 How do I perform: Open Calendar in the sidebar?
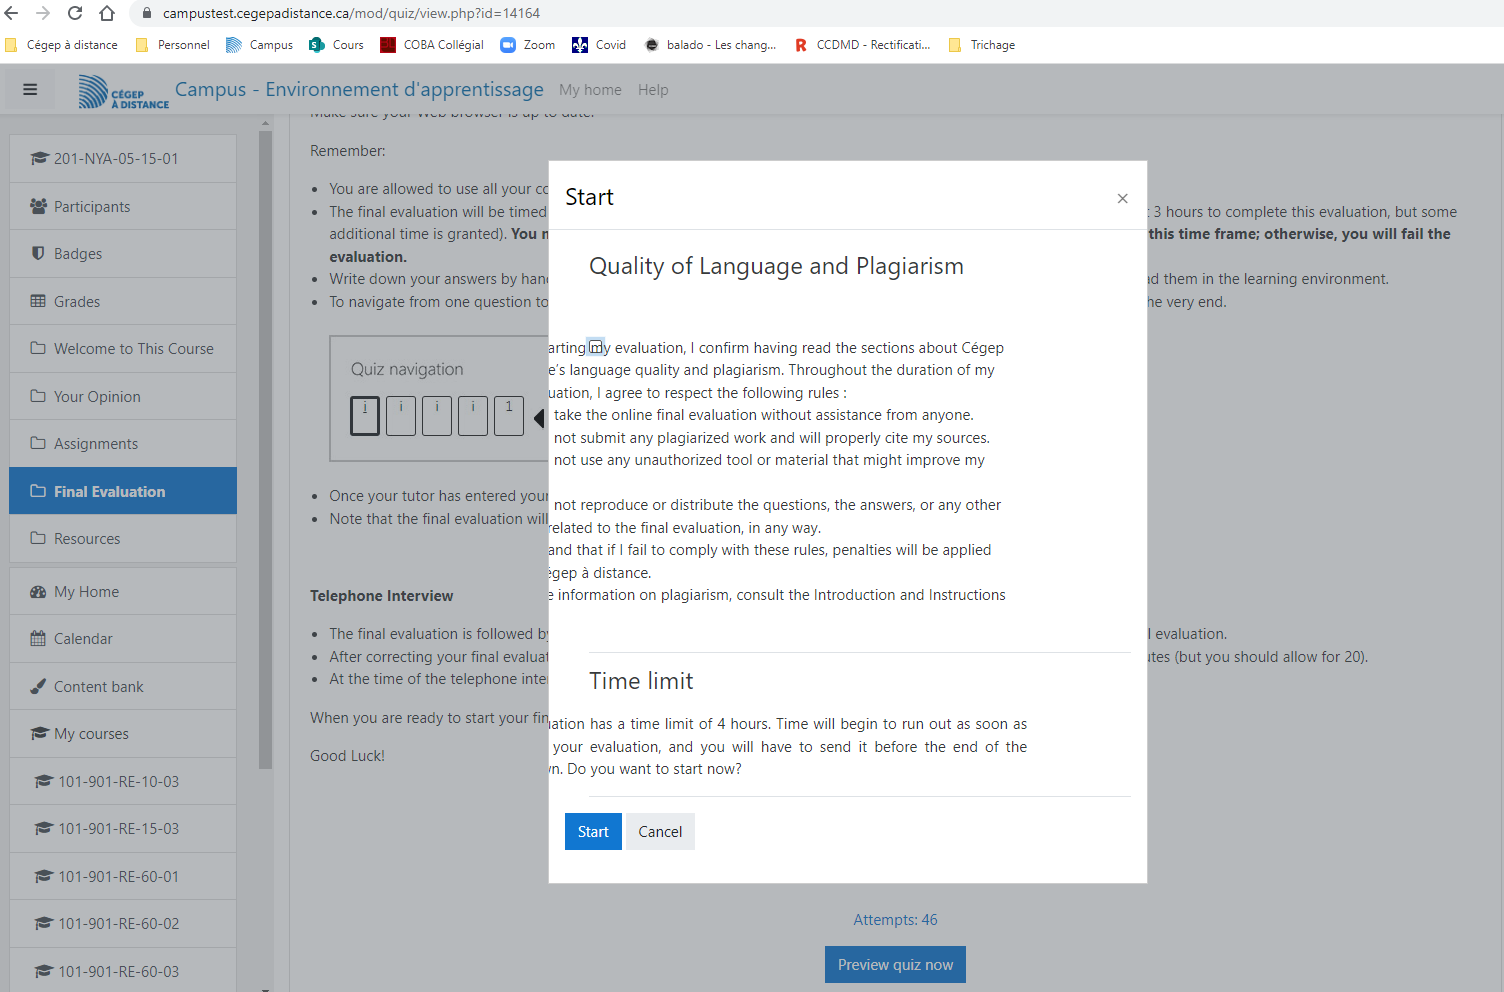83,639
